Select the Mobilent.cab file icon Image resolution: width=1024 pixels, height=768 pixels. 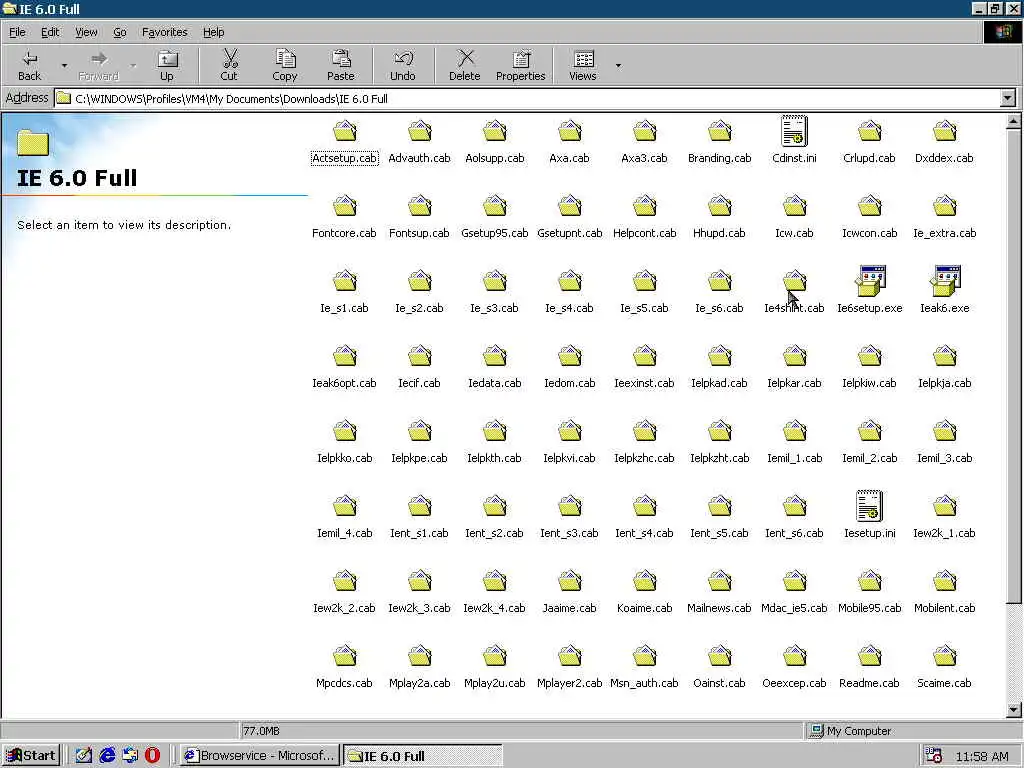[x=944, y=581]
